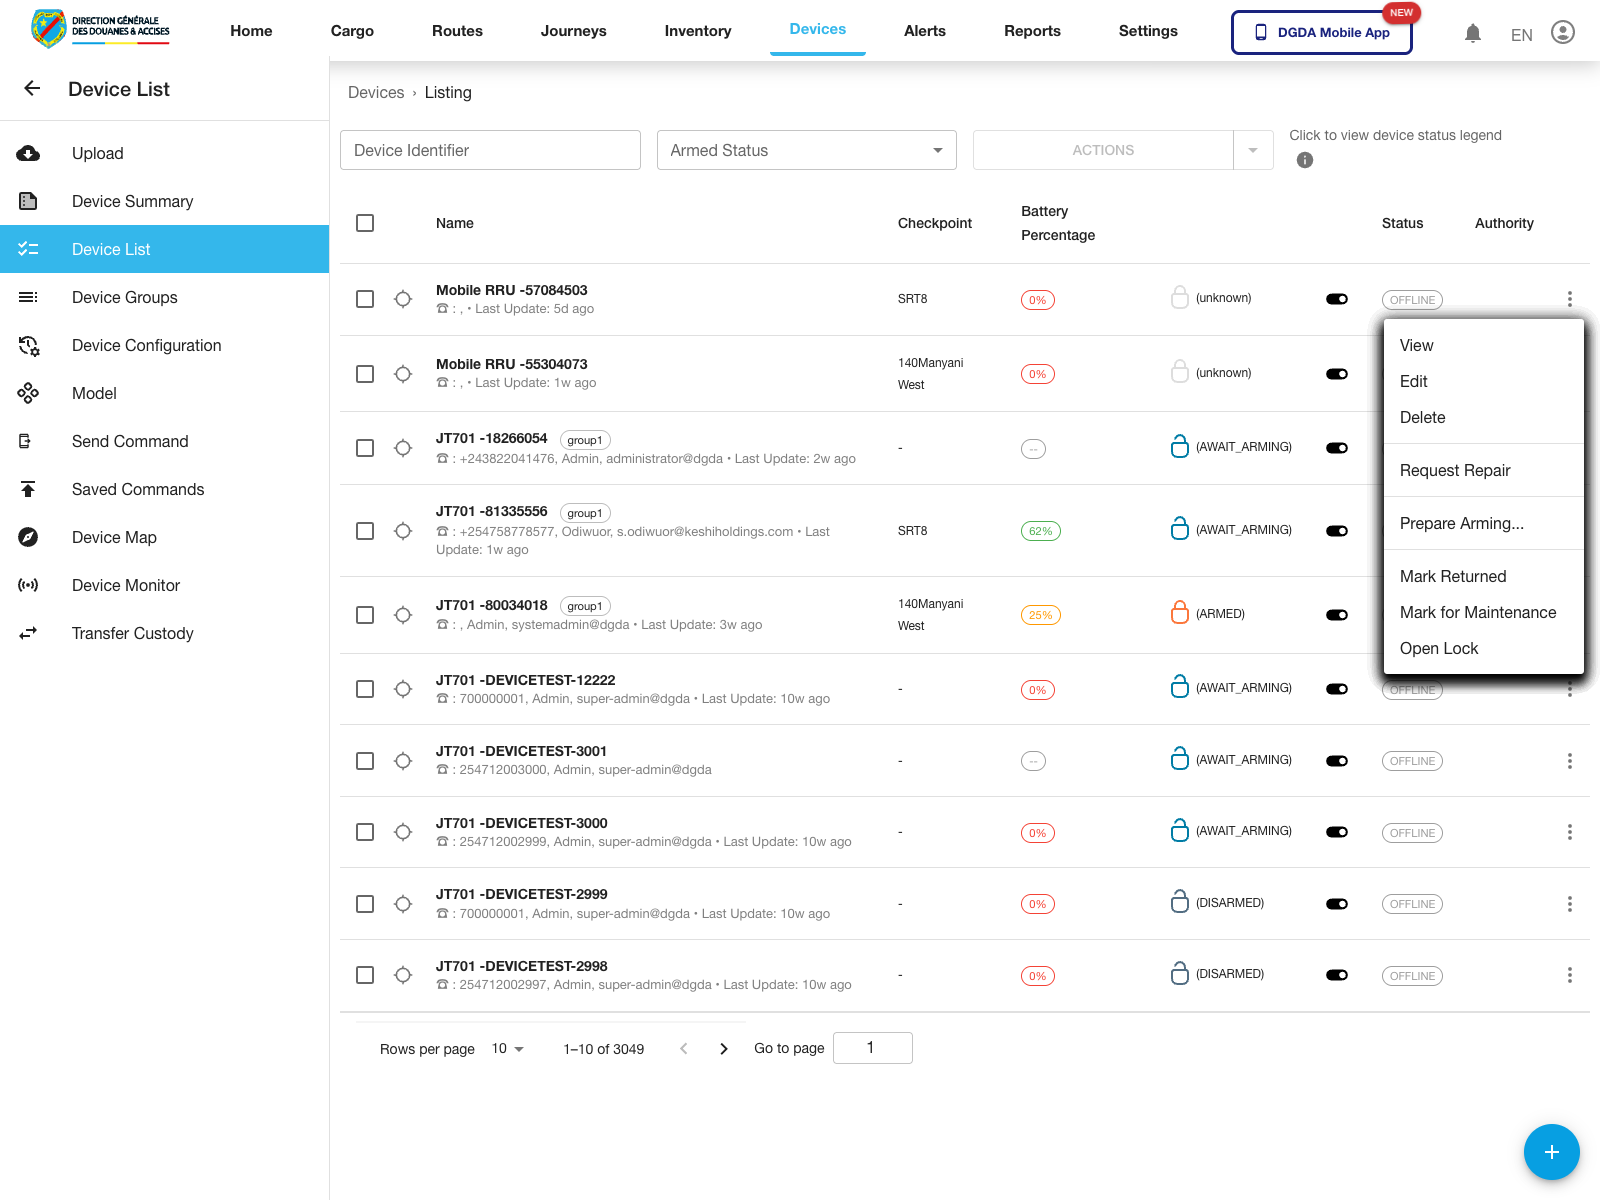Select Device Summary from the sidebar
Screen dimensions: 1600x1200
point(132,201)
